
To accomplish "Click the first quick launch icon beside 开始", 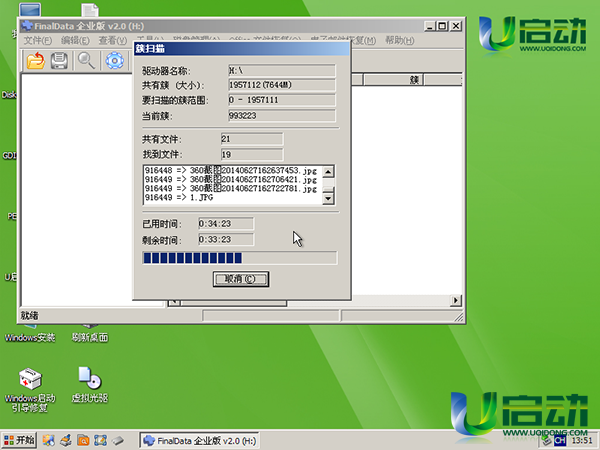I will 48,440.
